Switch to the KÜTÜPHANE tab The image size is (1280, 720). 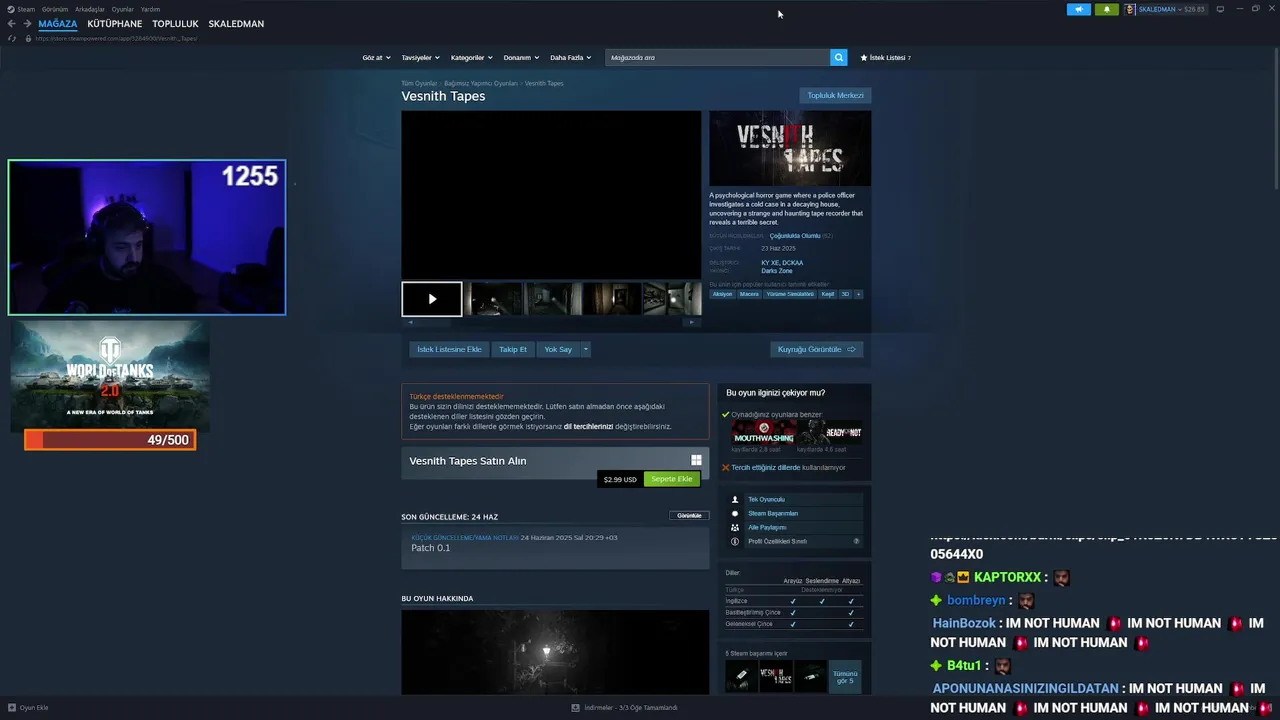pyautogui.click(x=115, y=24)
